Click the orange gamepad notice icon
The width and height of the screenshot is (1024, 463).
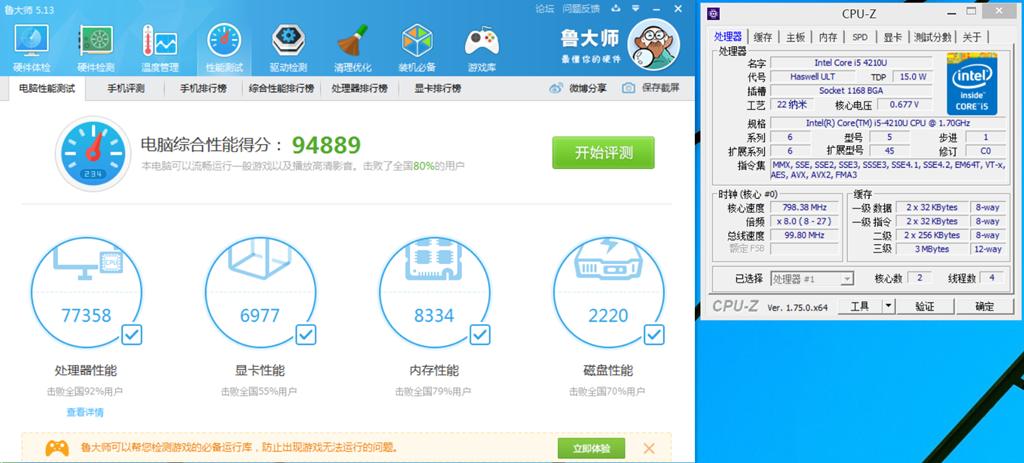click(57, 448)
